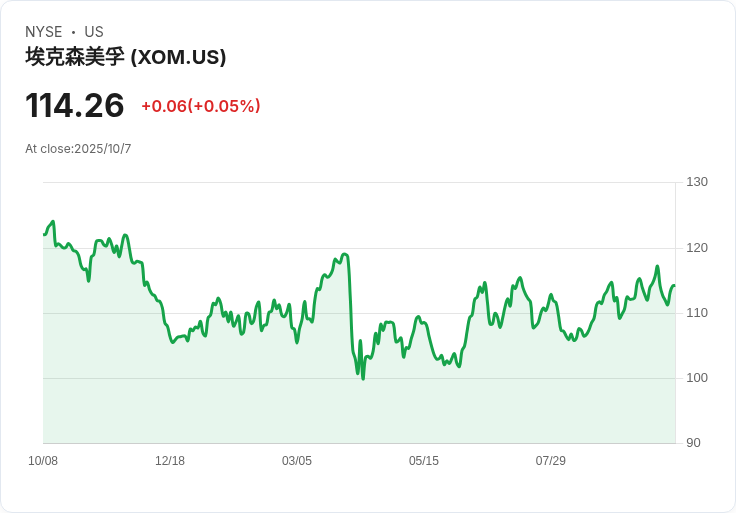
Task: Click the chart line's lowest dip near 100
Action: (x=363, y=378)
